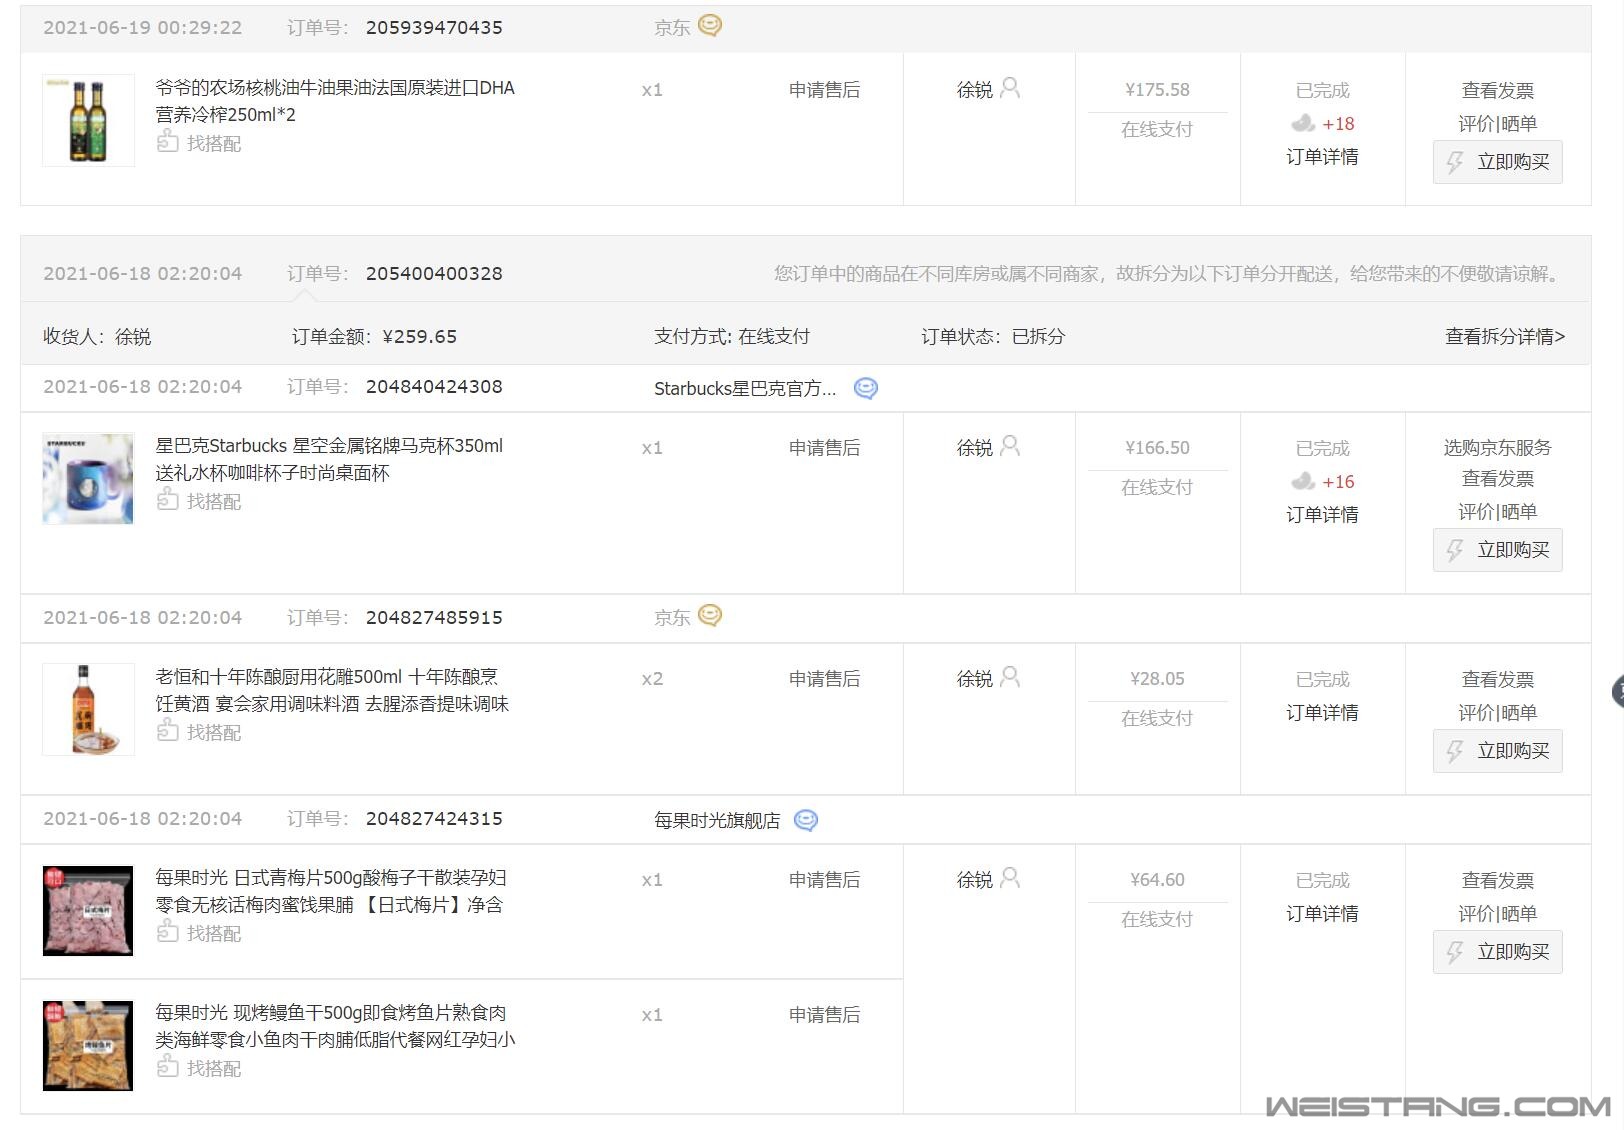
Task: Click recipient profile icon for Starbucks mug order
Action: pyautogui.click(x=1010, y=446)
